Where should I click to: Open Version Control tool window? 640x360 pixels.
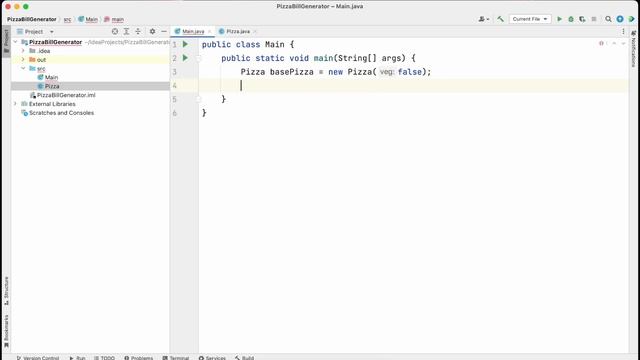tap(38, 358)
